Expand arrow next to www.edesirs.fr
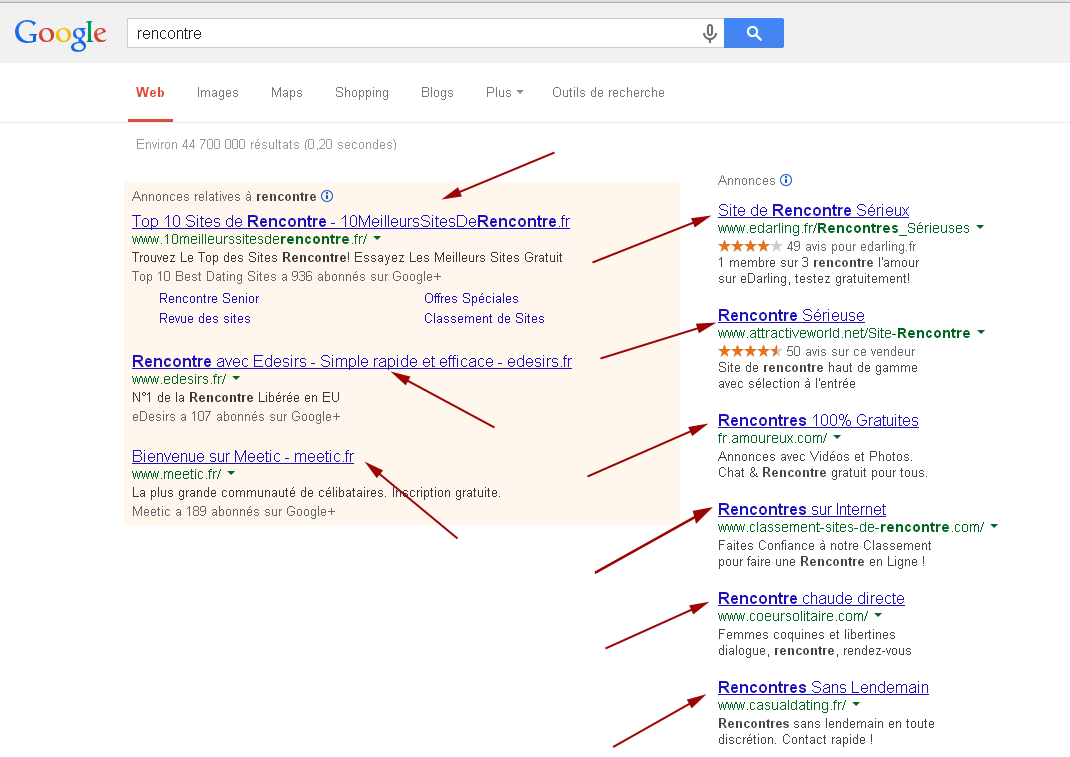 [237, 379]
